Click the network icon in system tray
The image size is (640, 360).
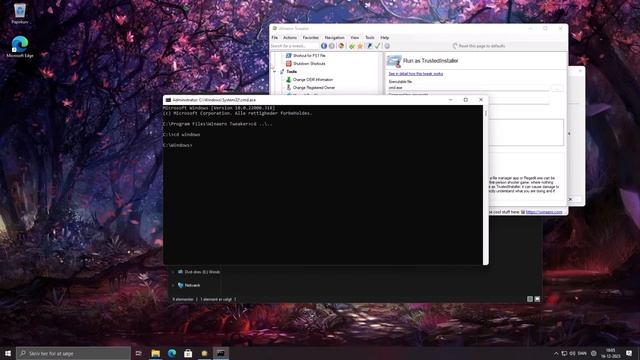coord(564,353)
